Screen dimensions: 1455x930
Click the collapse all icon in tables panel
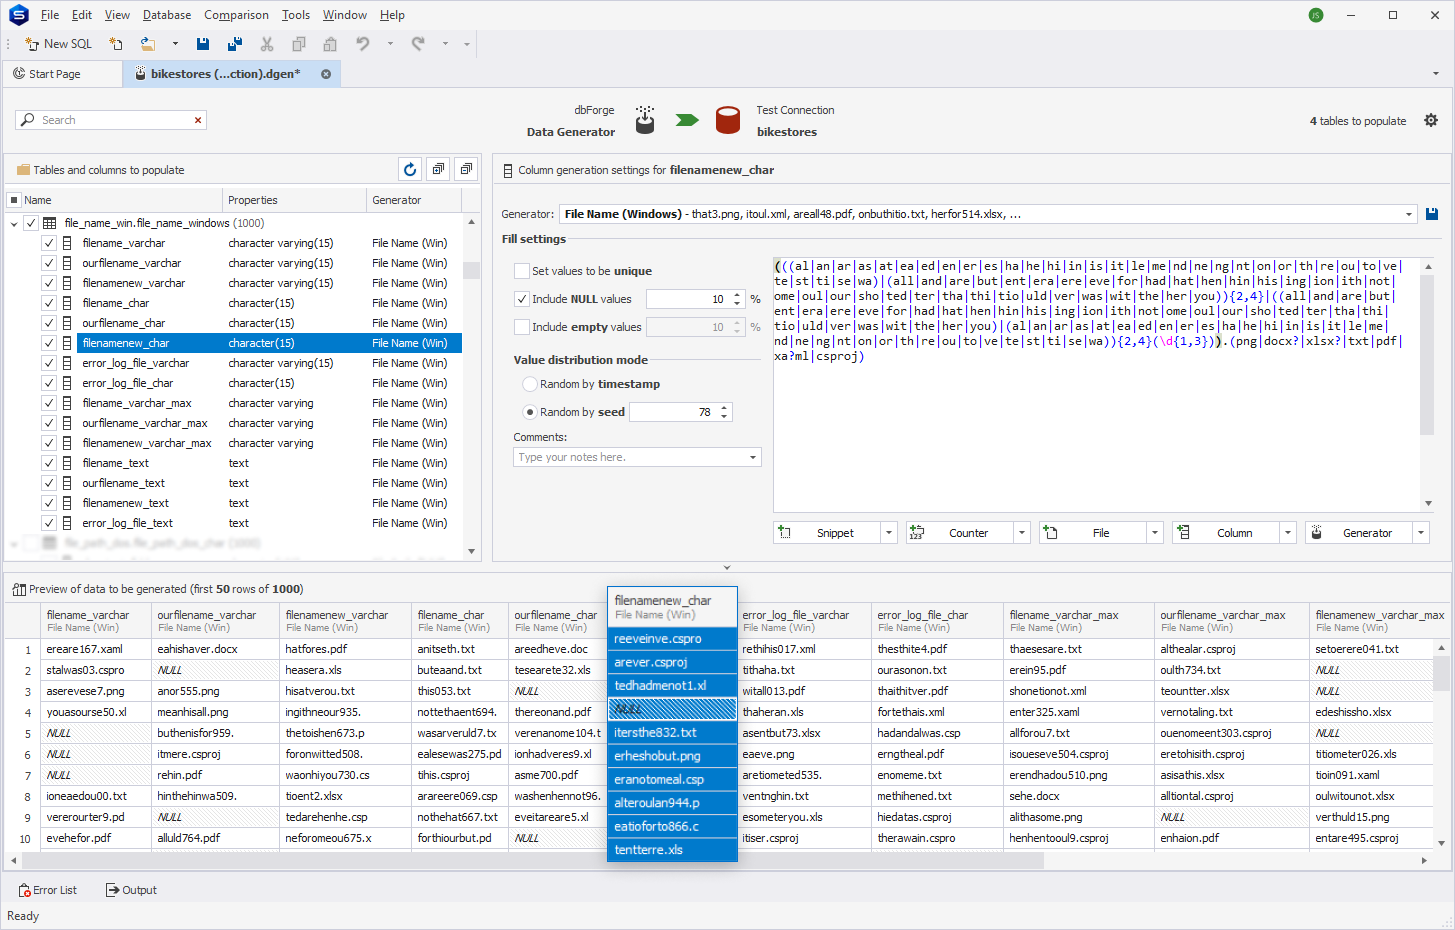point(466,170)
